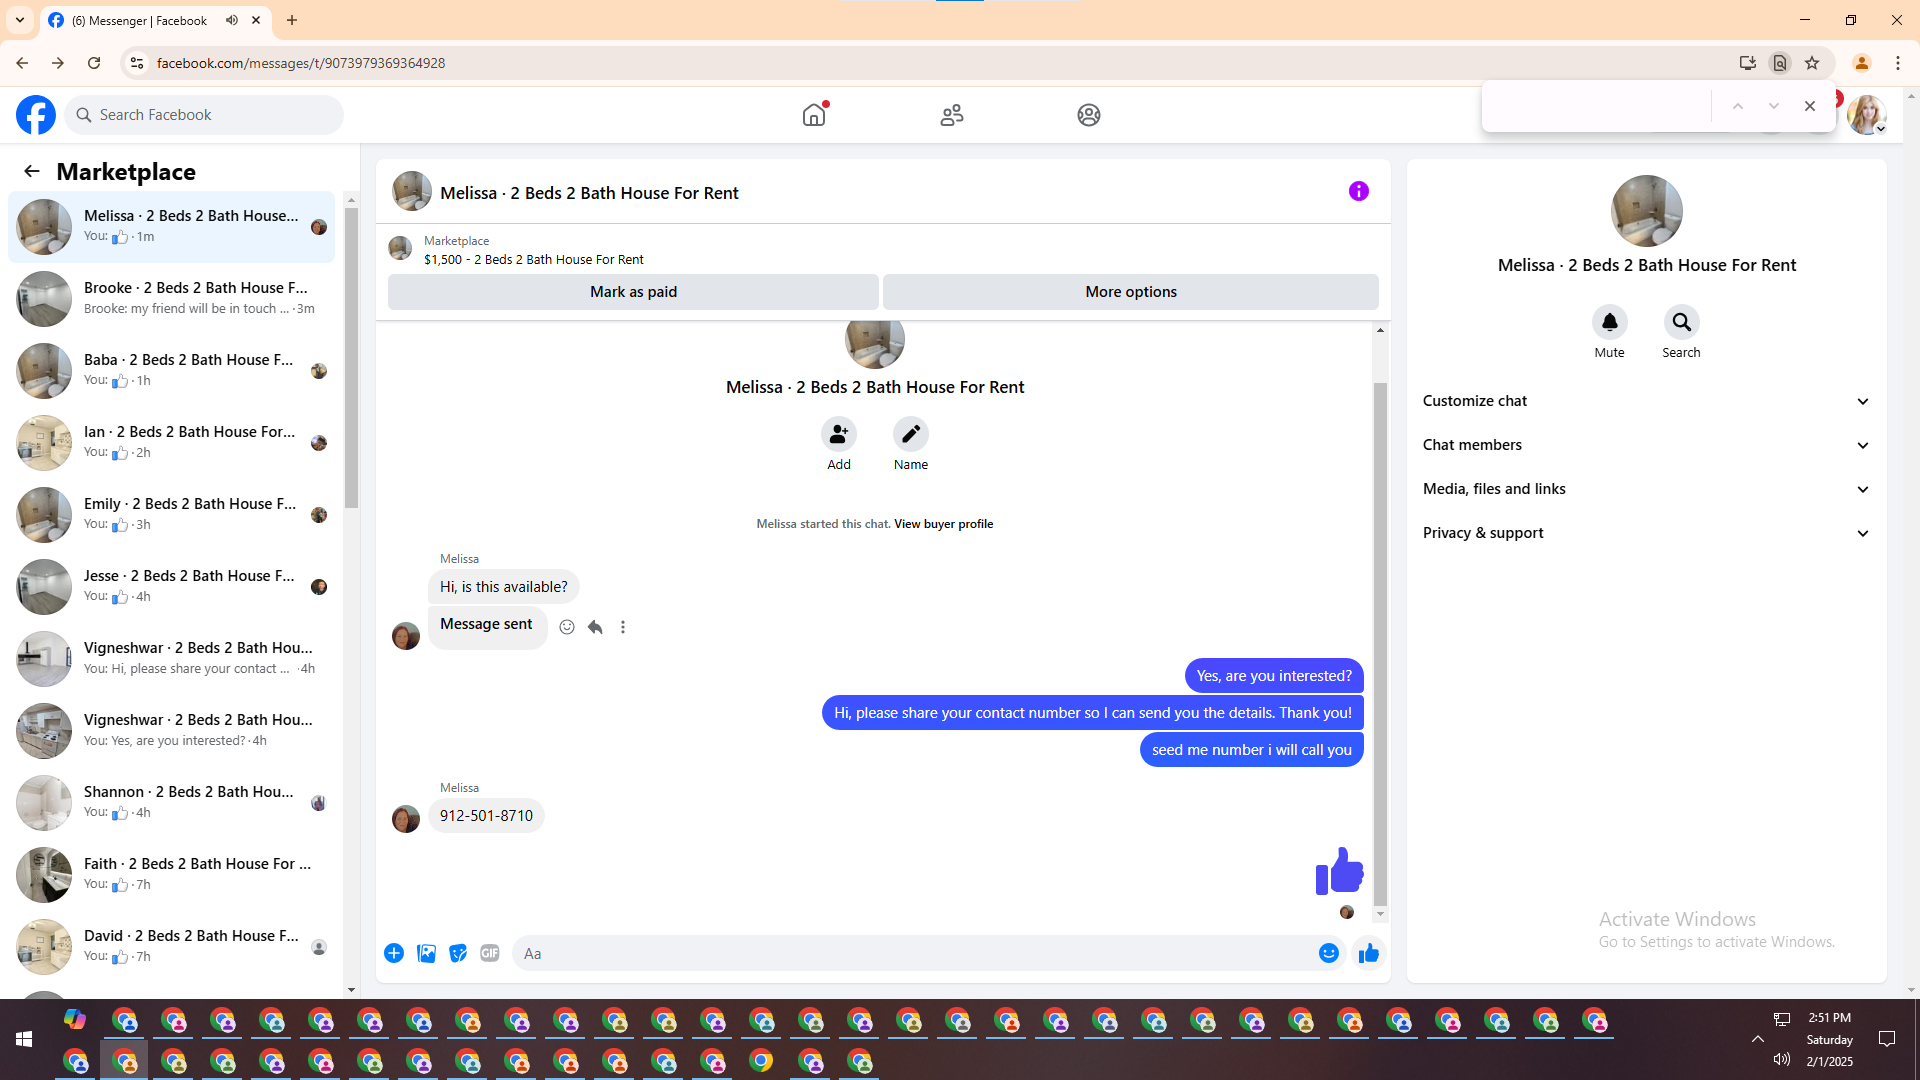Open the emoji picker in message box
Screen dimensions: 1920x1080
pyautogui.click(x=1328, y=953)
